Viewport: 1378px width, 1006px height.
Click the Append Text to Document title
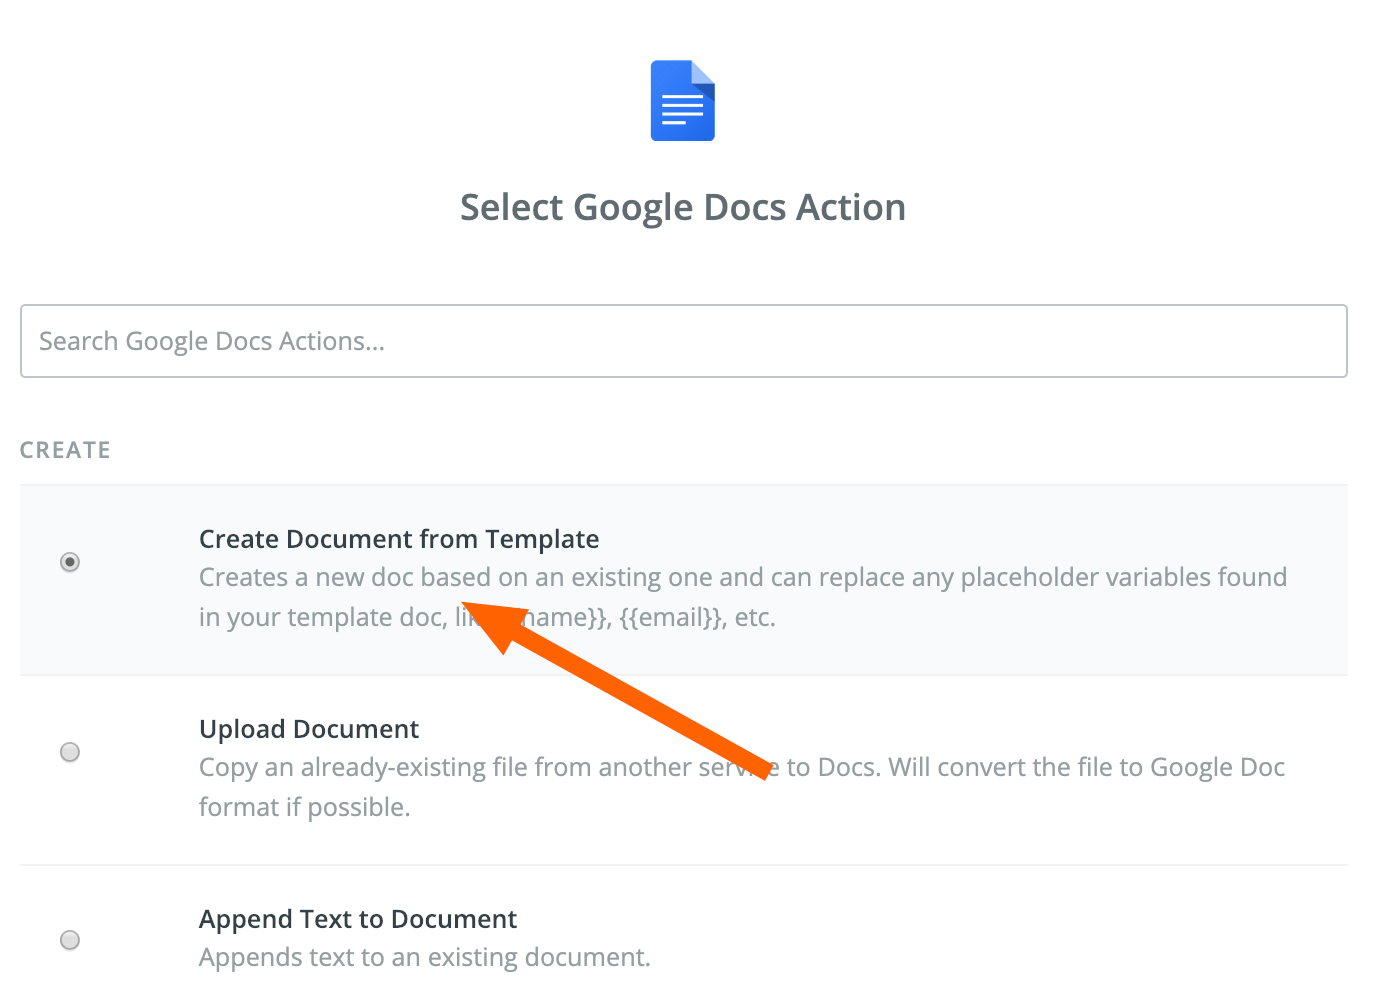tap(358, 919)
